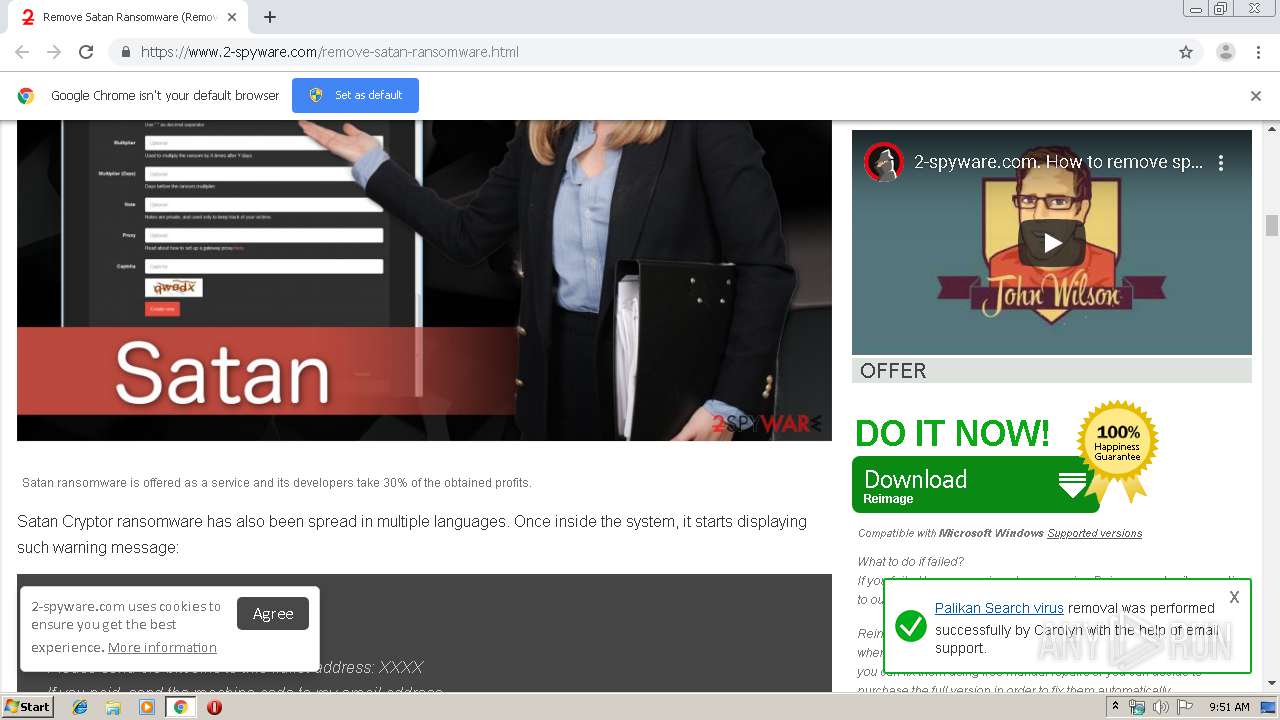Open Chrome three-dot menu
This screenshot has height=720, width=1280.
pos(1258,52)
